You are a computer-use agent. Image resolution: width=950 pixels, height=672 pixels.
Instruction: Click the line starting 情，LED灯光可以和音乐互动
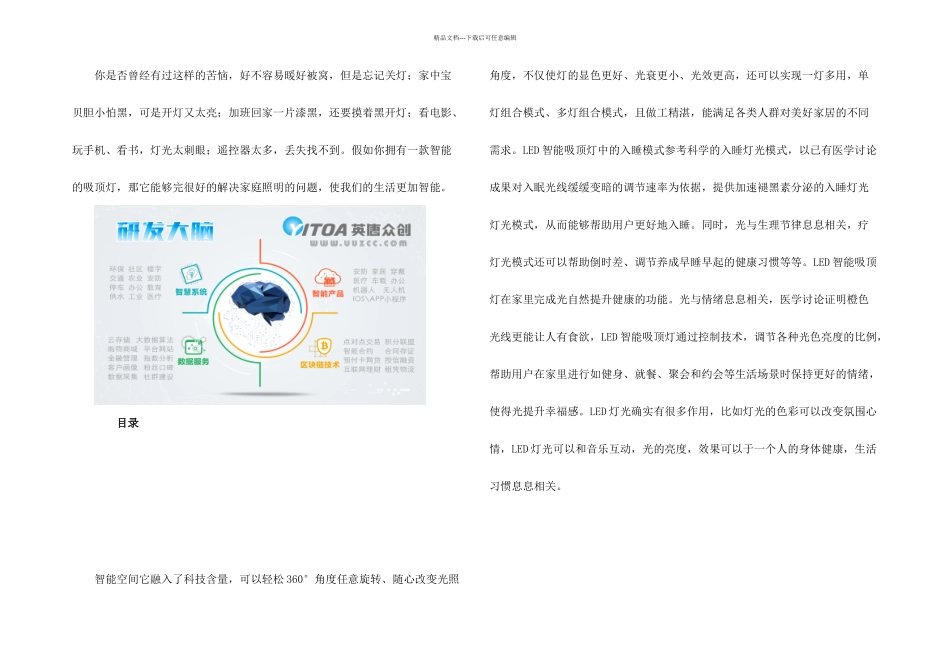coord(683,449)
